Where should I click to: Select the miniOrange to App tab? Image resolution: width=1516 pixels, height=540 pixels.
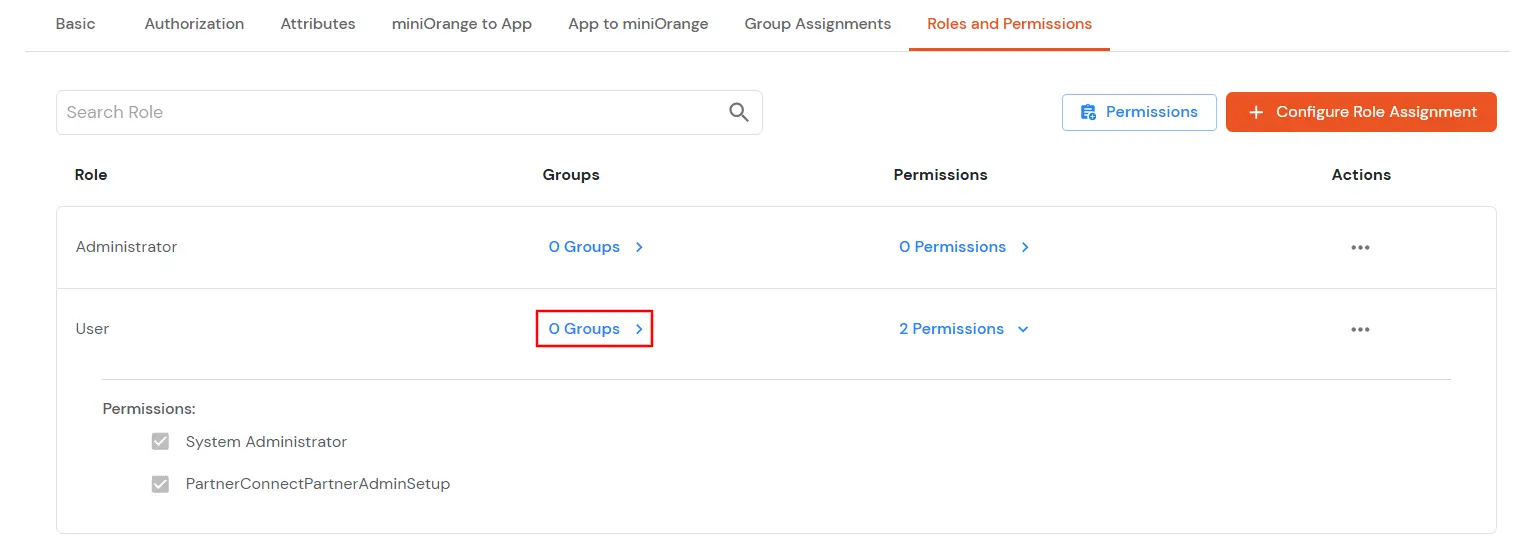[x=462, y=24]
